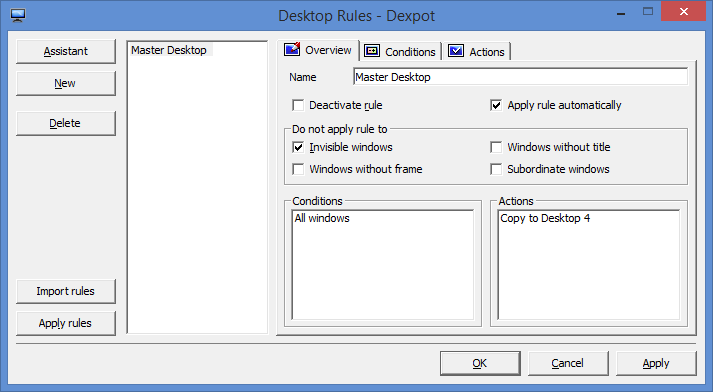Check Windows without frame
The image size is (713, 392).
(x=298, y=169)
